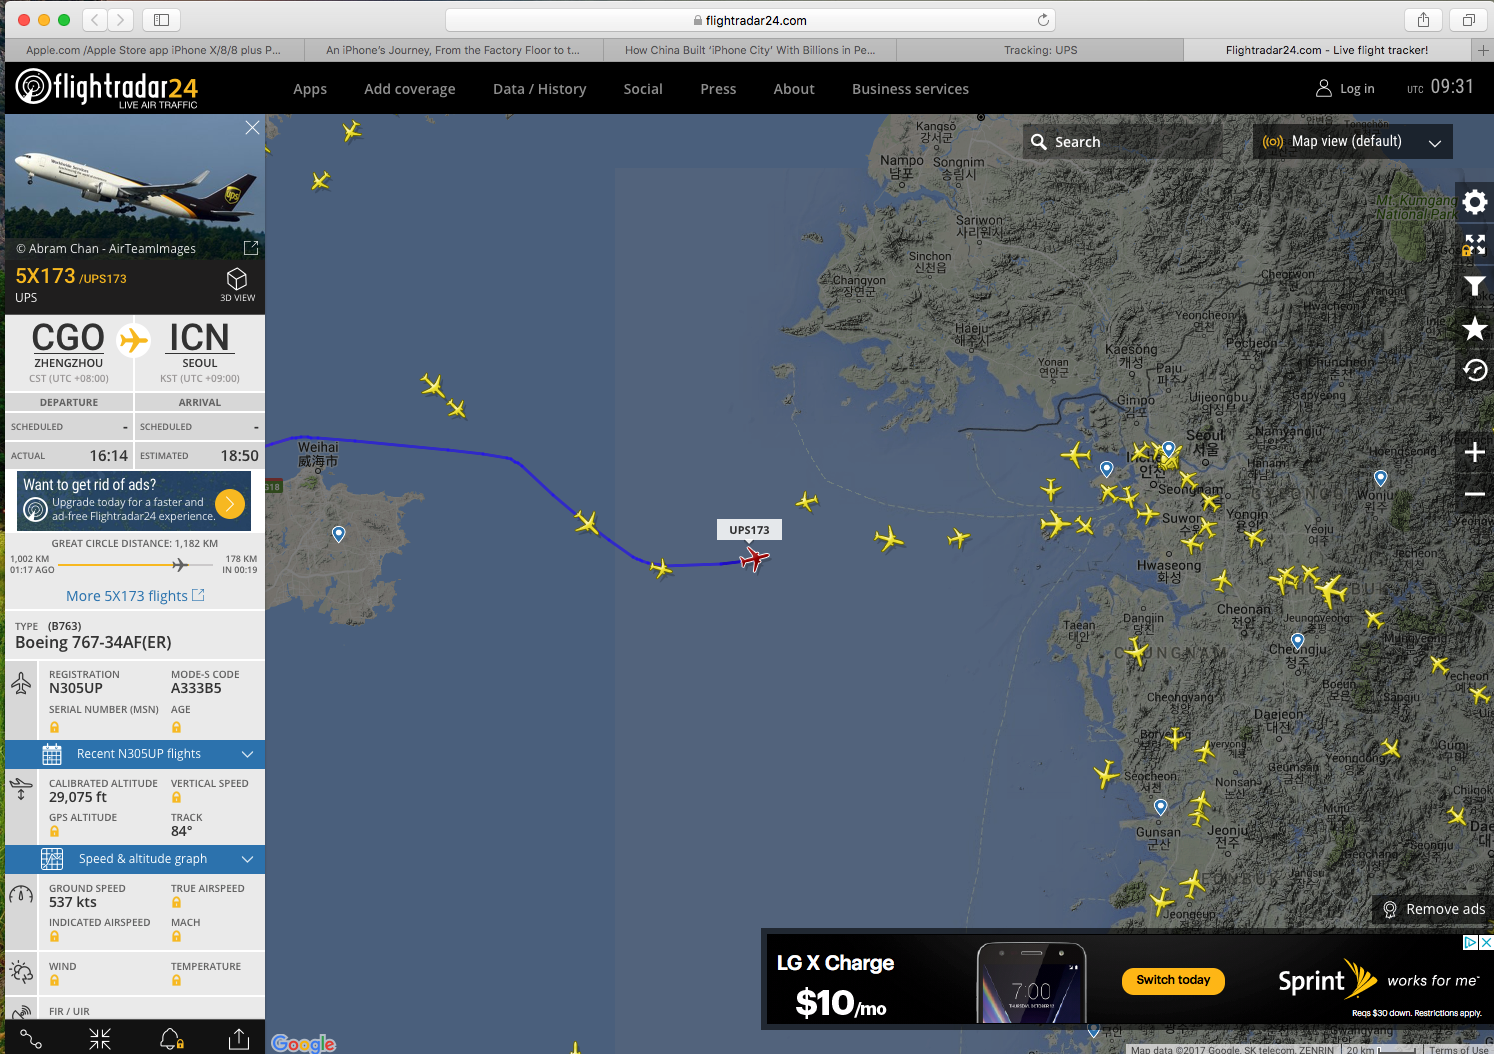Click the share icon at panel bottom

pyautogui.click(x=239, y=1039)
